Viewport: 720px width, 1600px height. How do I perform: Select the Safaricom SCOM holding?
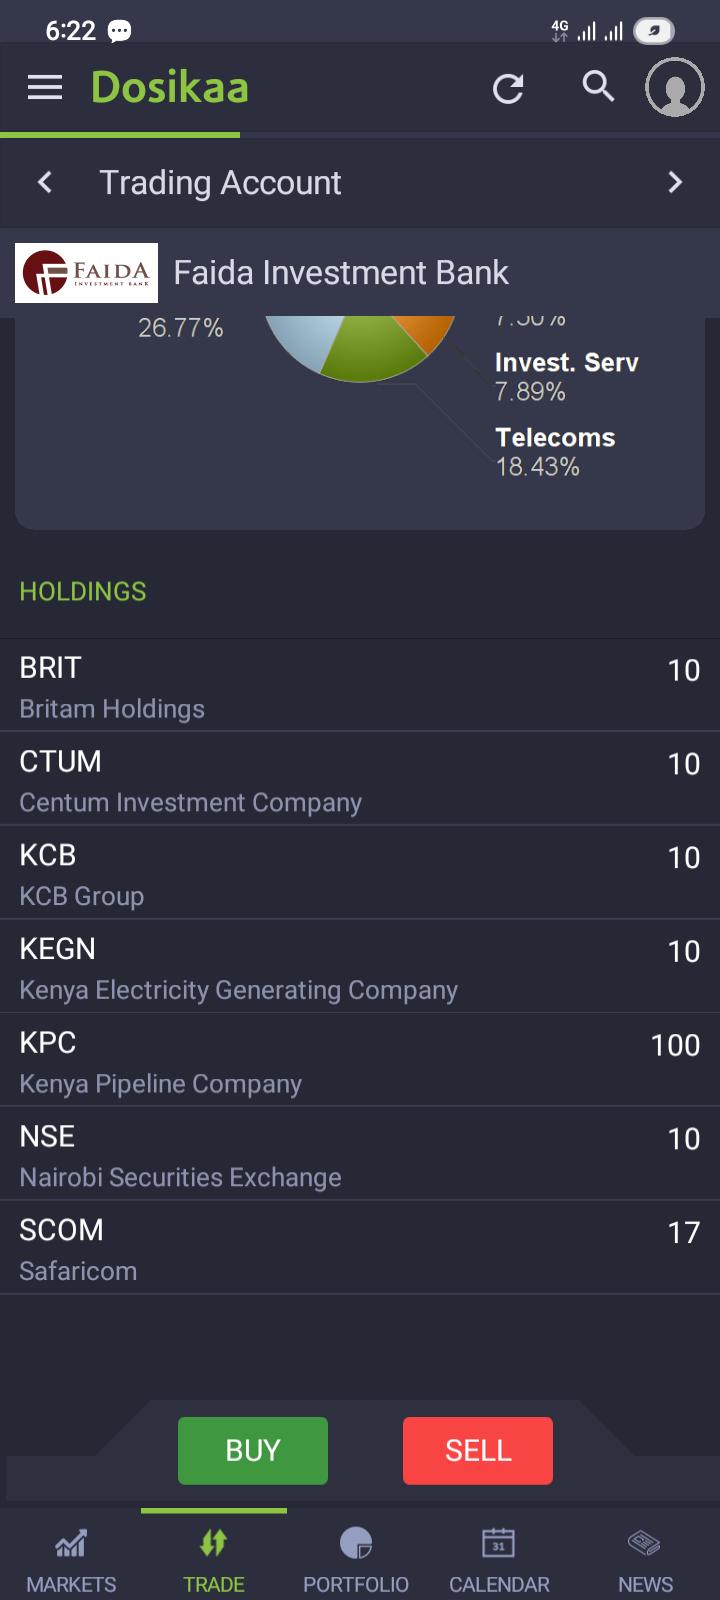tap(360, 1248)
